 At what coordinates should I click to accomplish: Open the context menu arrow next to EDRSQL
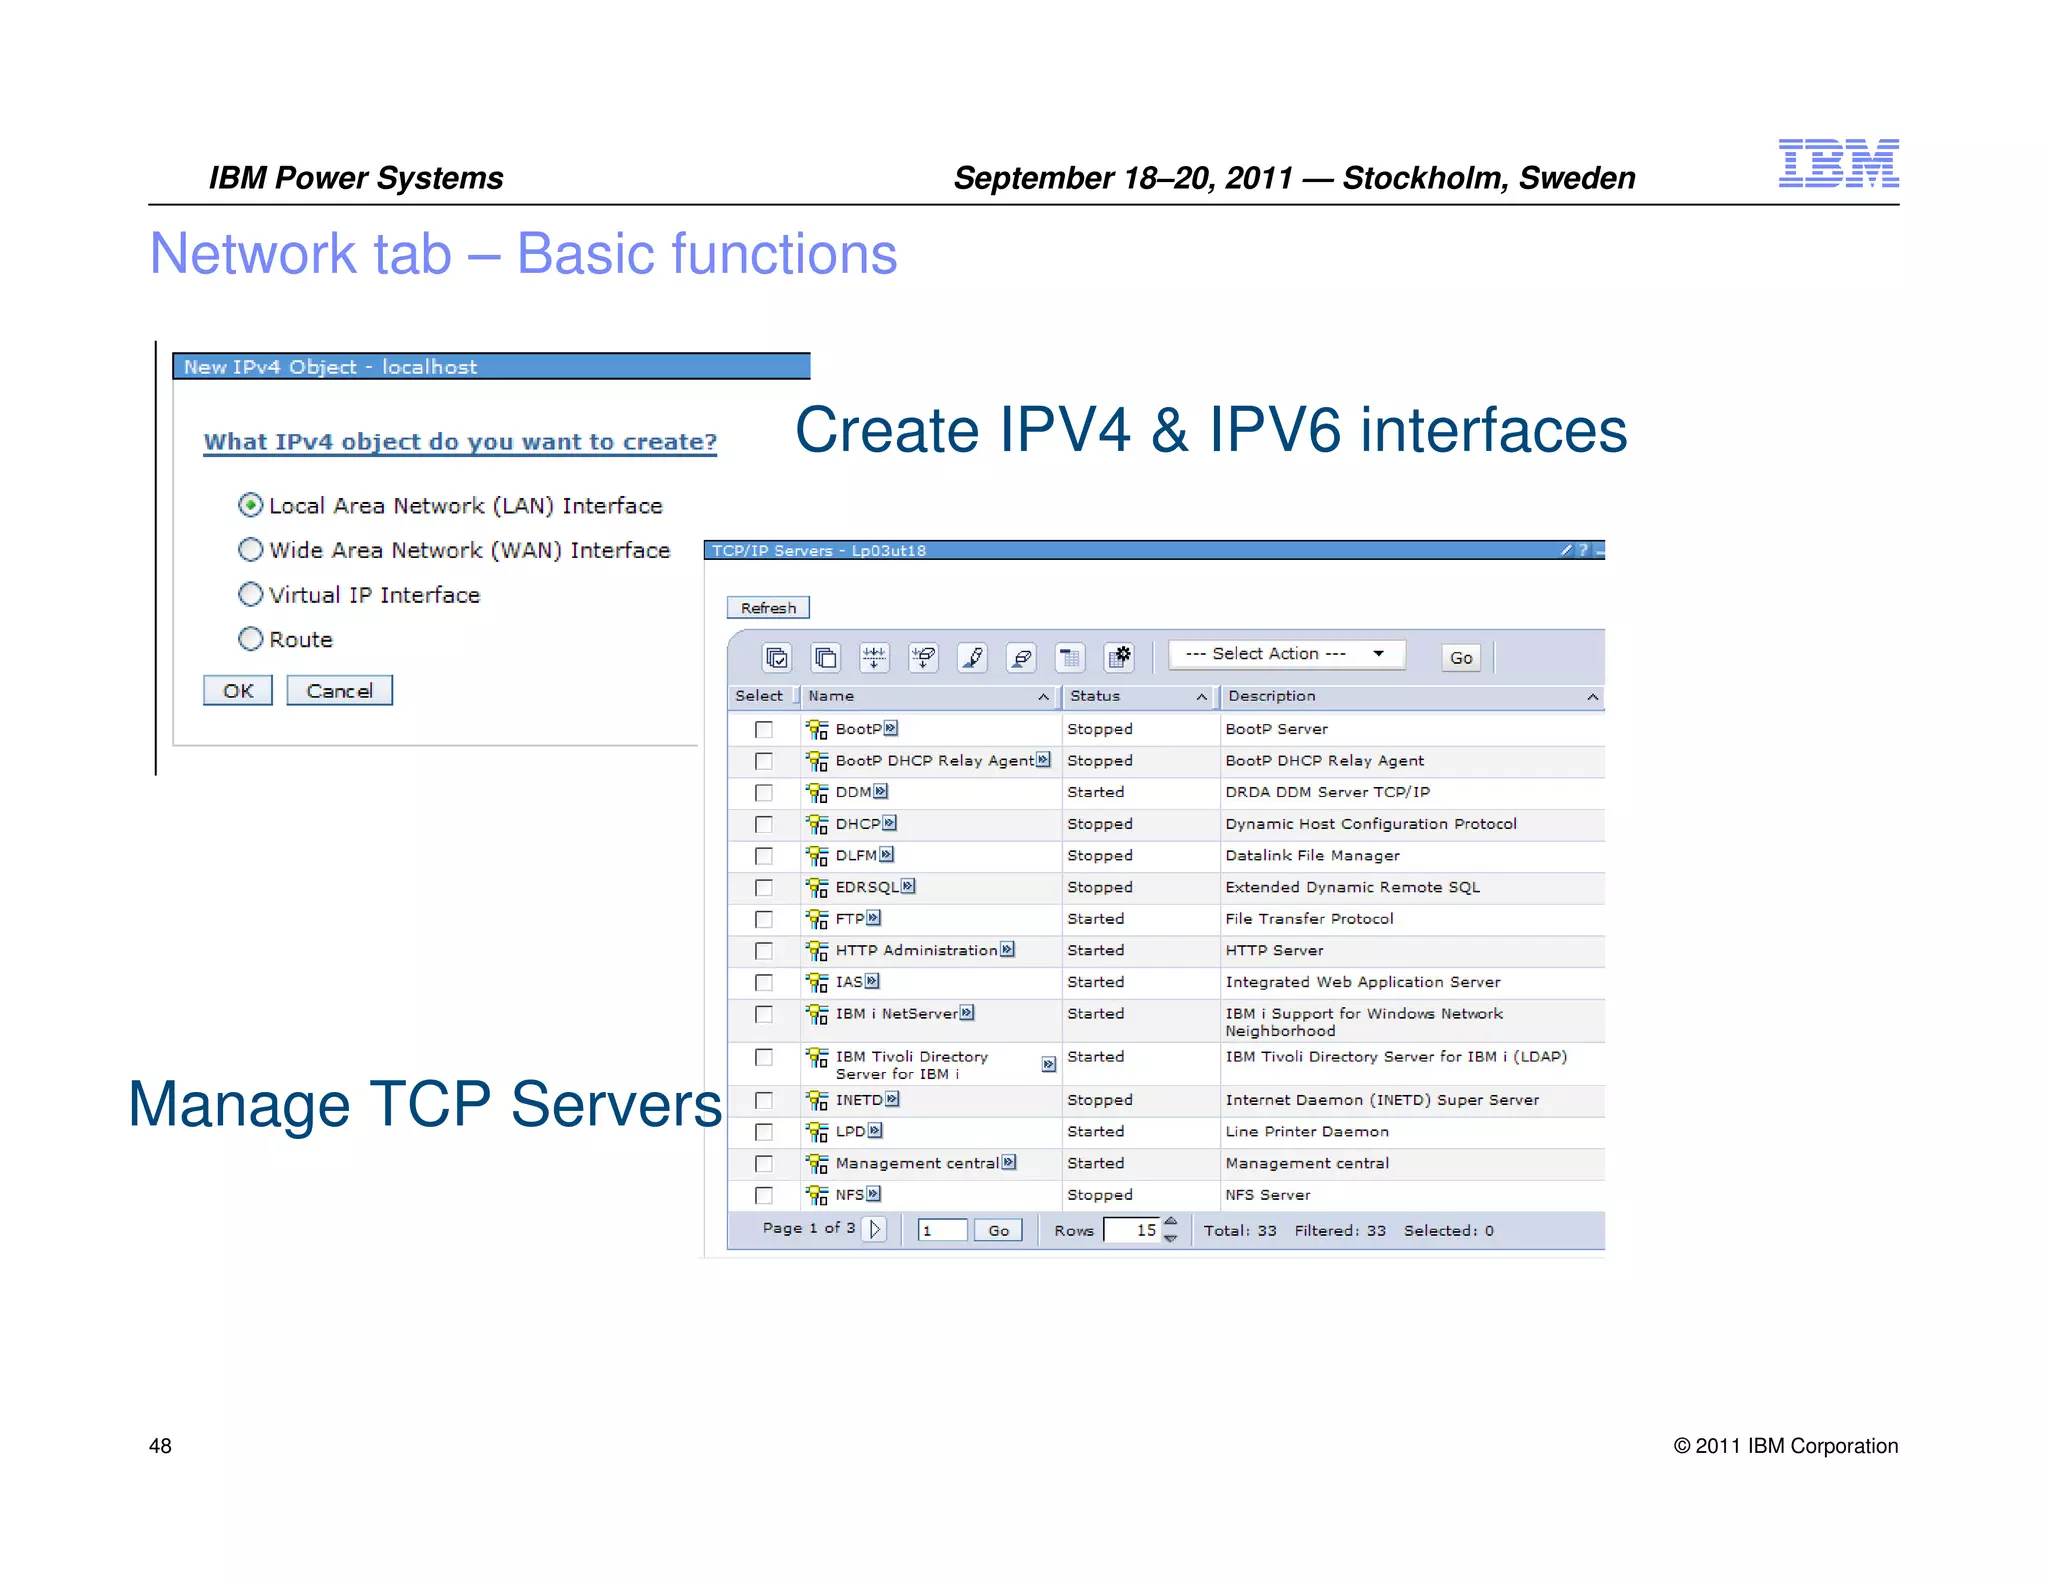pos(908,886)
